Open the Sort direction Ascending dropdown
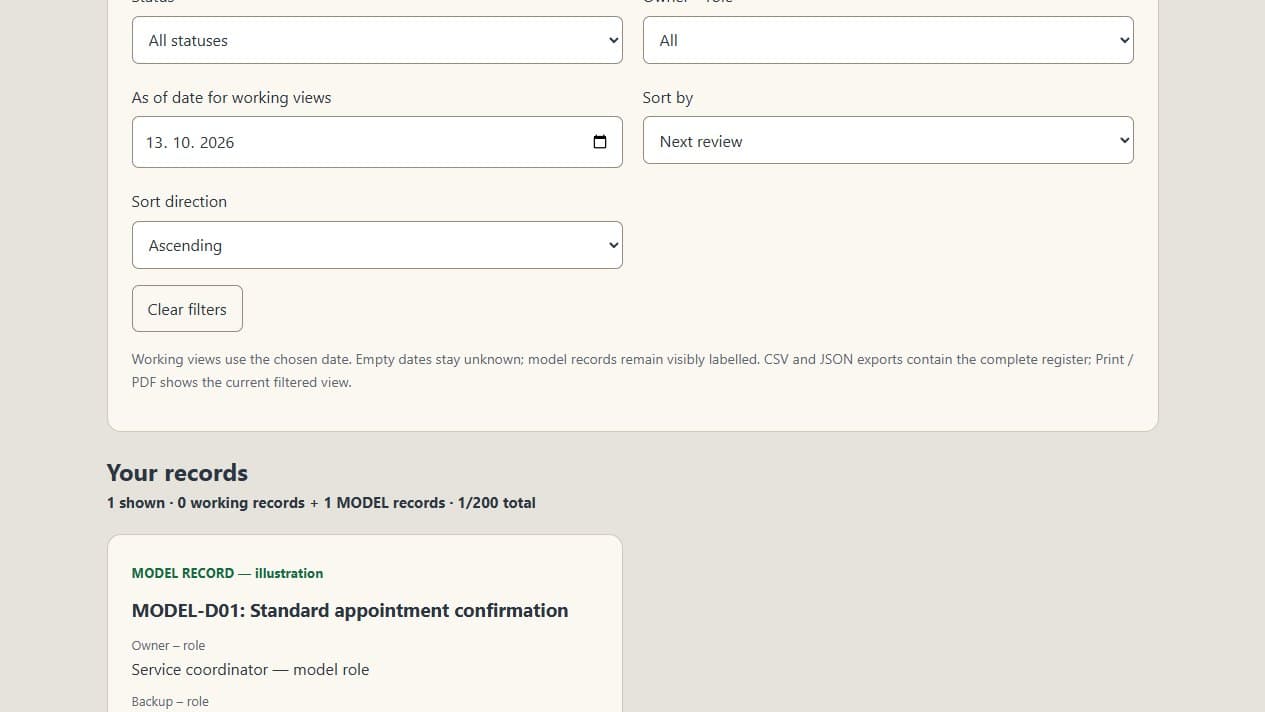Screen dimensions: 1265x712 point(377,245)
